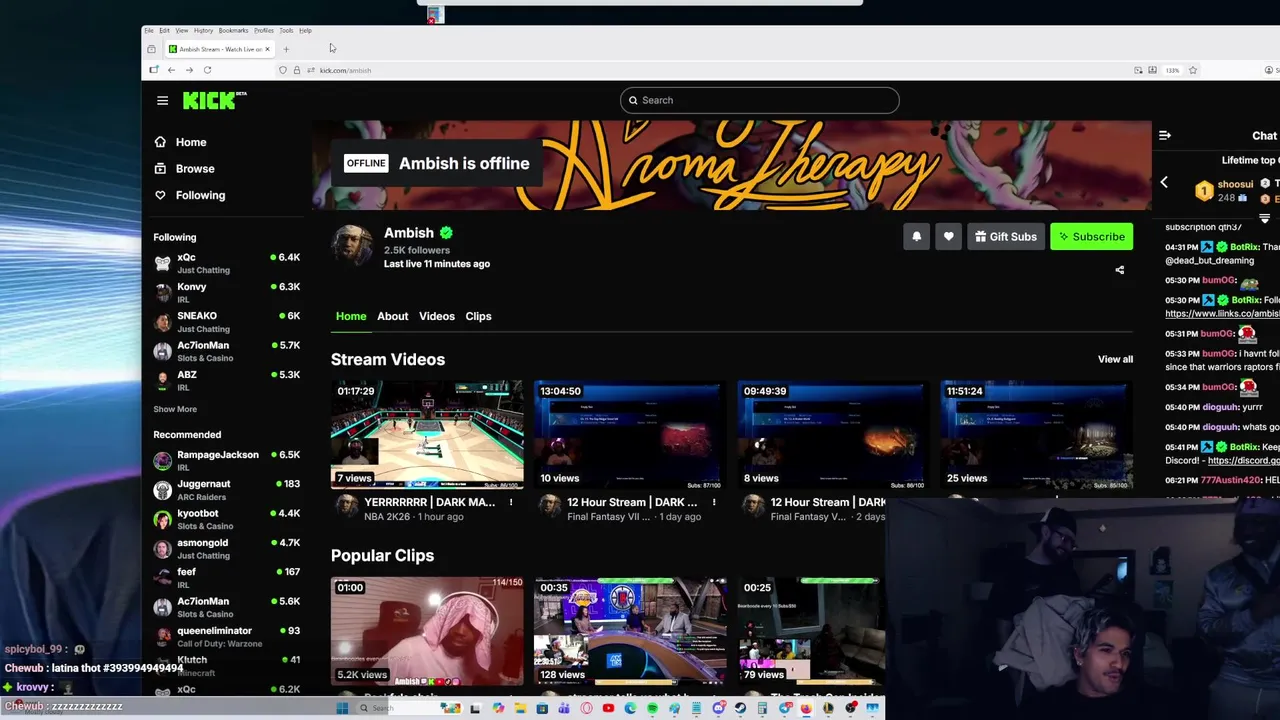Click the Search input field
This screenshot has width=1280, height=720.
pyautogui.click(x=759, y=100)
